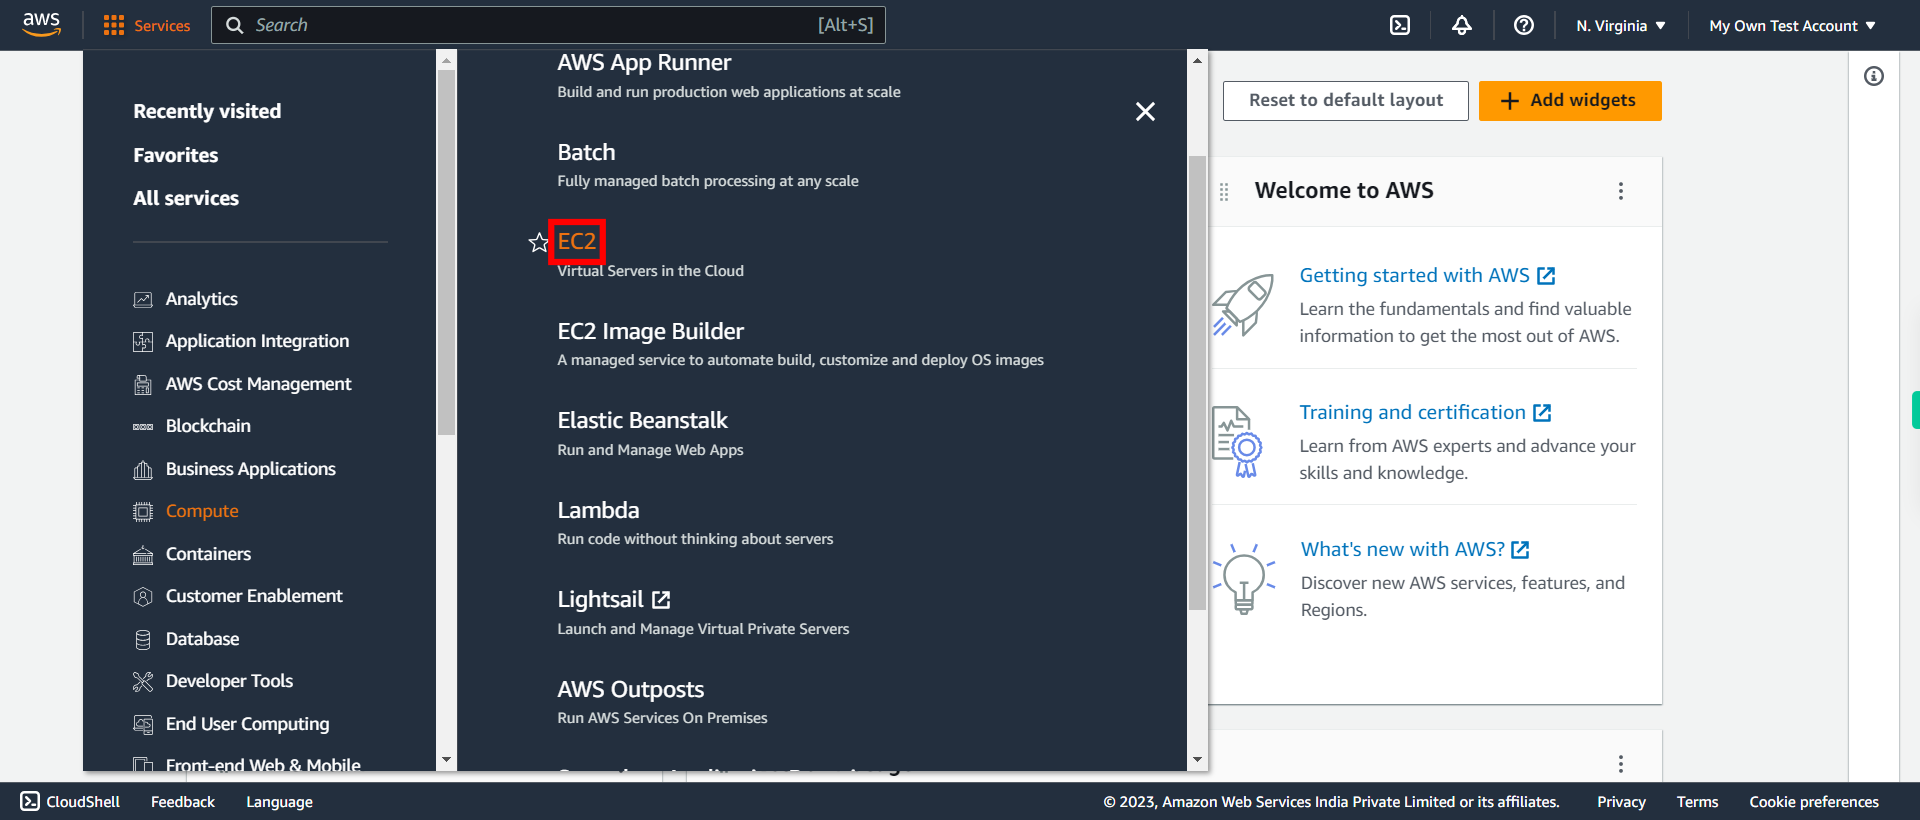Viewport: 1920px width, 820px height.
Task: Open the help question mark icon
Action: (1524, 25)
